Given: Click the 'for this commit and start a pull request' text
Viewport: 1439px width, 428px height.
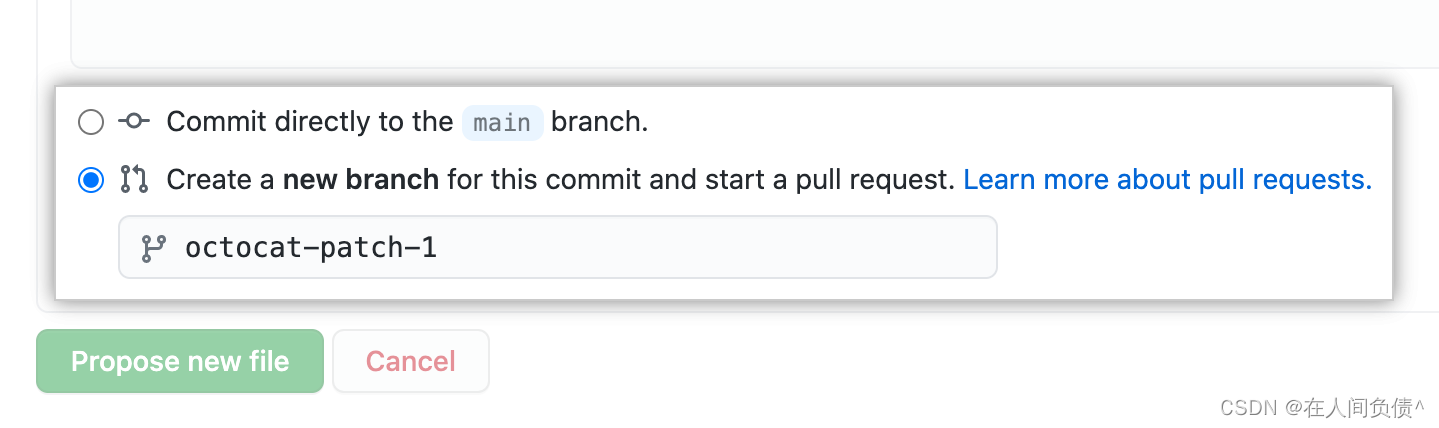Looking at the screenshot, I should click(x=701, y=180).
